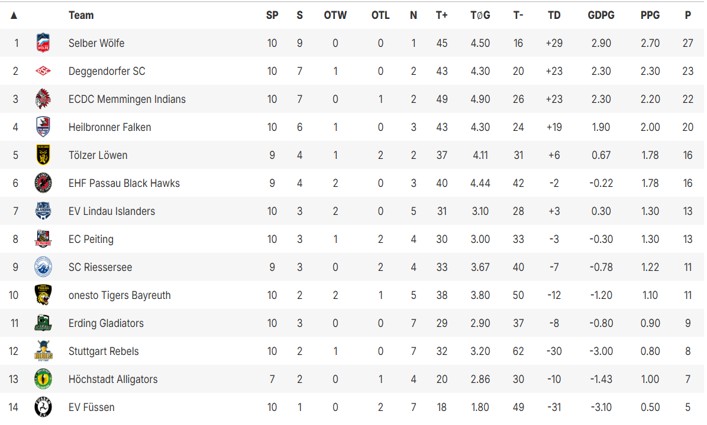The width and height of the screenshot is (707, 425).
Task: Click the Deggendorfer SC team logo
Action: tap(43, 71)
